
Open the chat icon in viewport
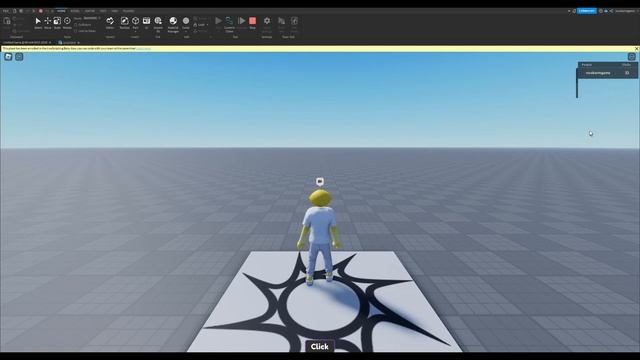pos(19,57)
